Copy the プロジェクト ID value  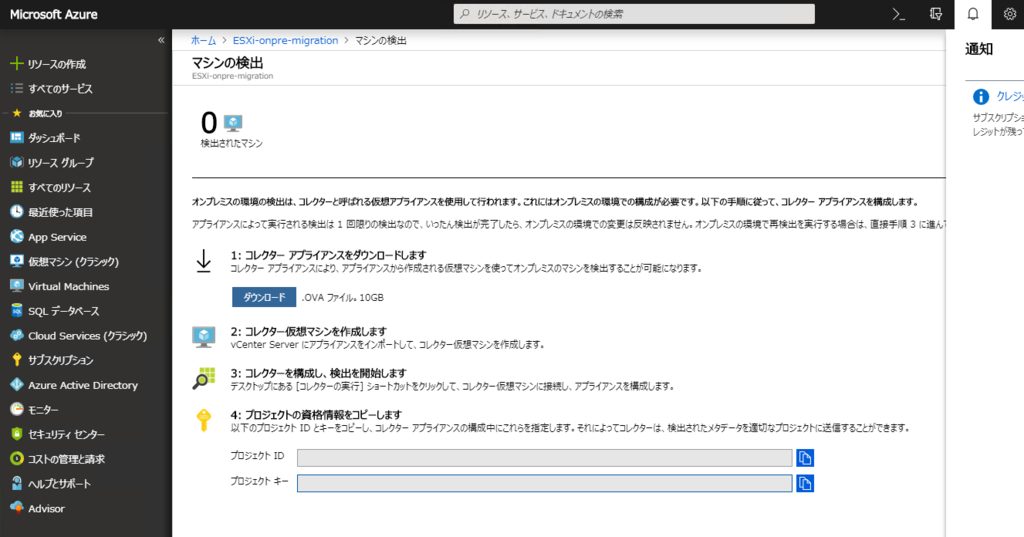[x=805, y=458]
